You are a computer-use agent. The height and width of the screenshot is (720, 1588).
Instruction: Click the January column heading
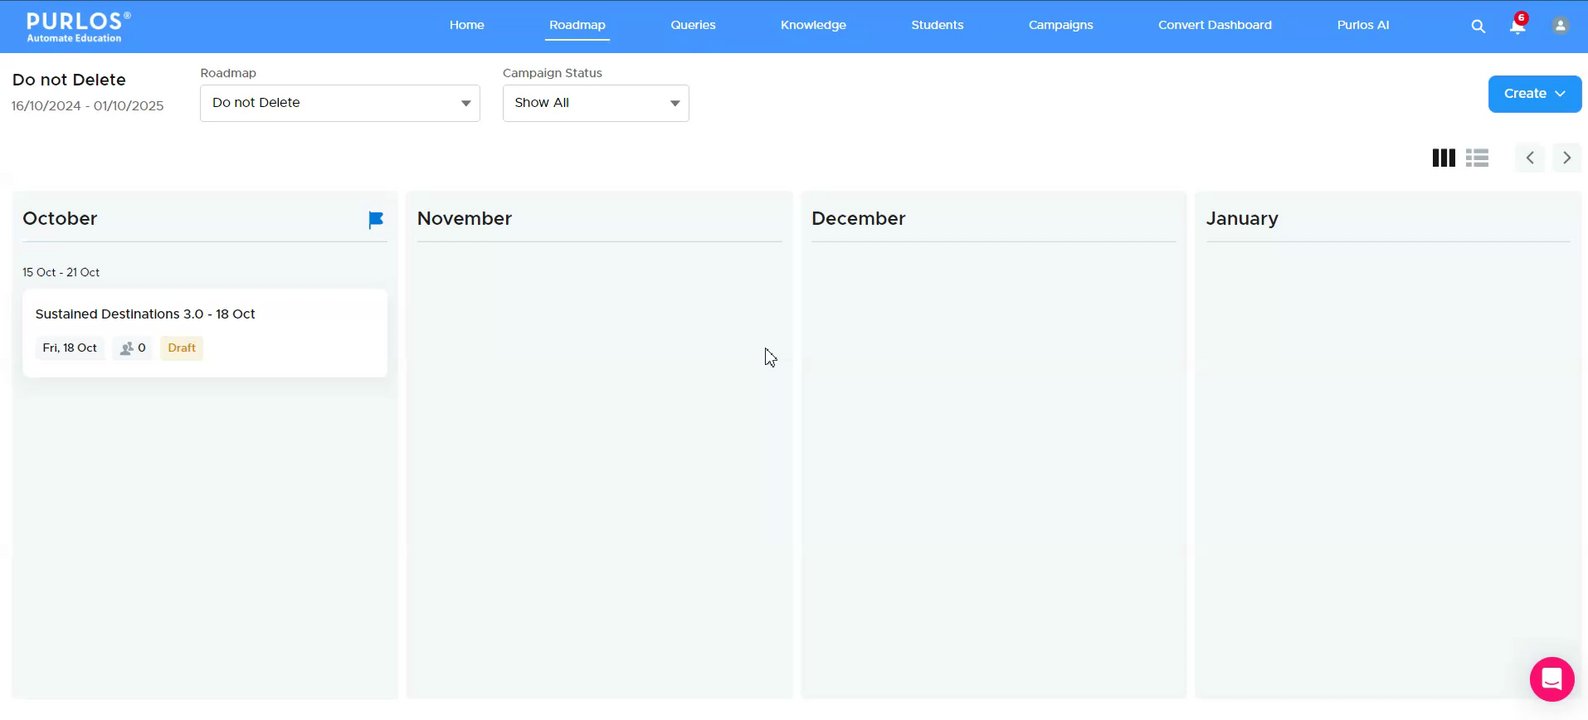click(x=1242, y=219)
